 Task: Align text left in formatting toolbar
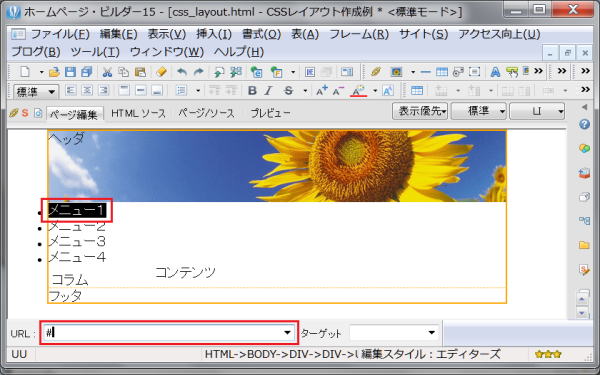tap(71, 91)
